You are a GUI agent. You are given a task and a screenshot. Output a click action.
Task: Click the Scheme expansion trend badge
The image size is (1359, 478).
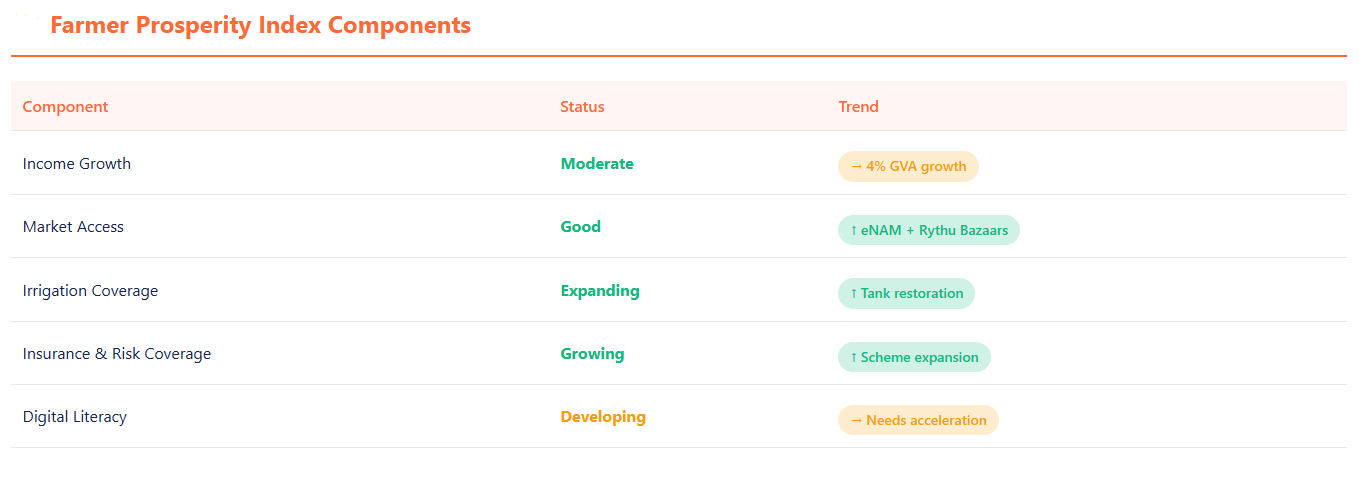tap(914, 357)
